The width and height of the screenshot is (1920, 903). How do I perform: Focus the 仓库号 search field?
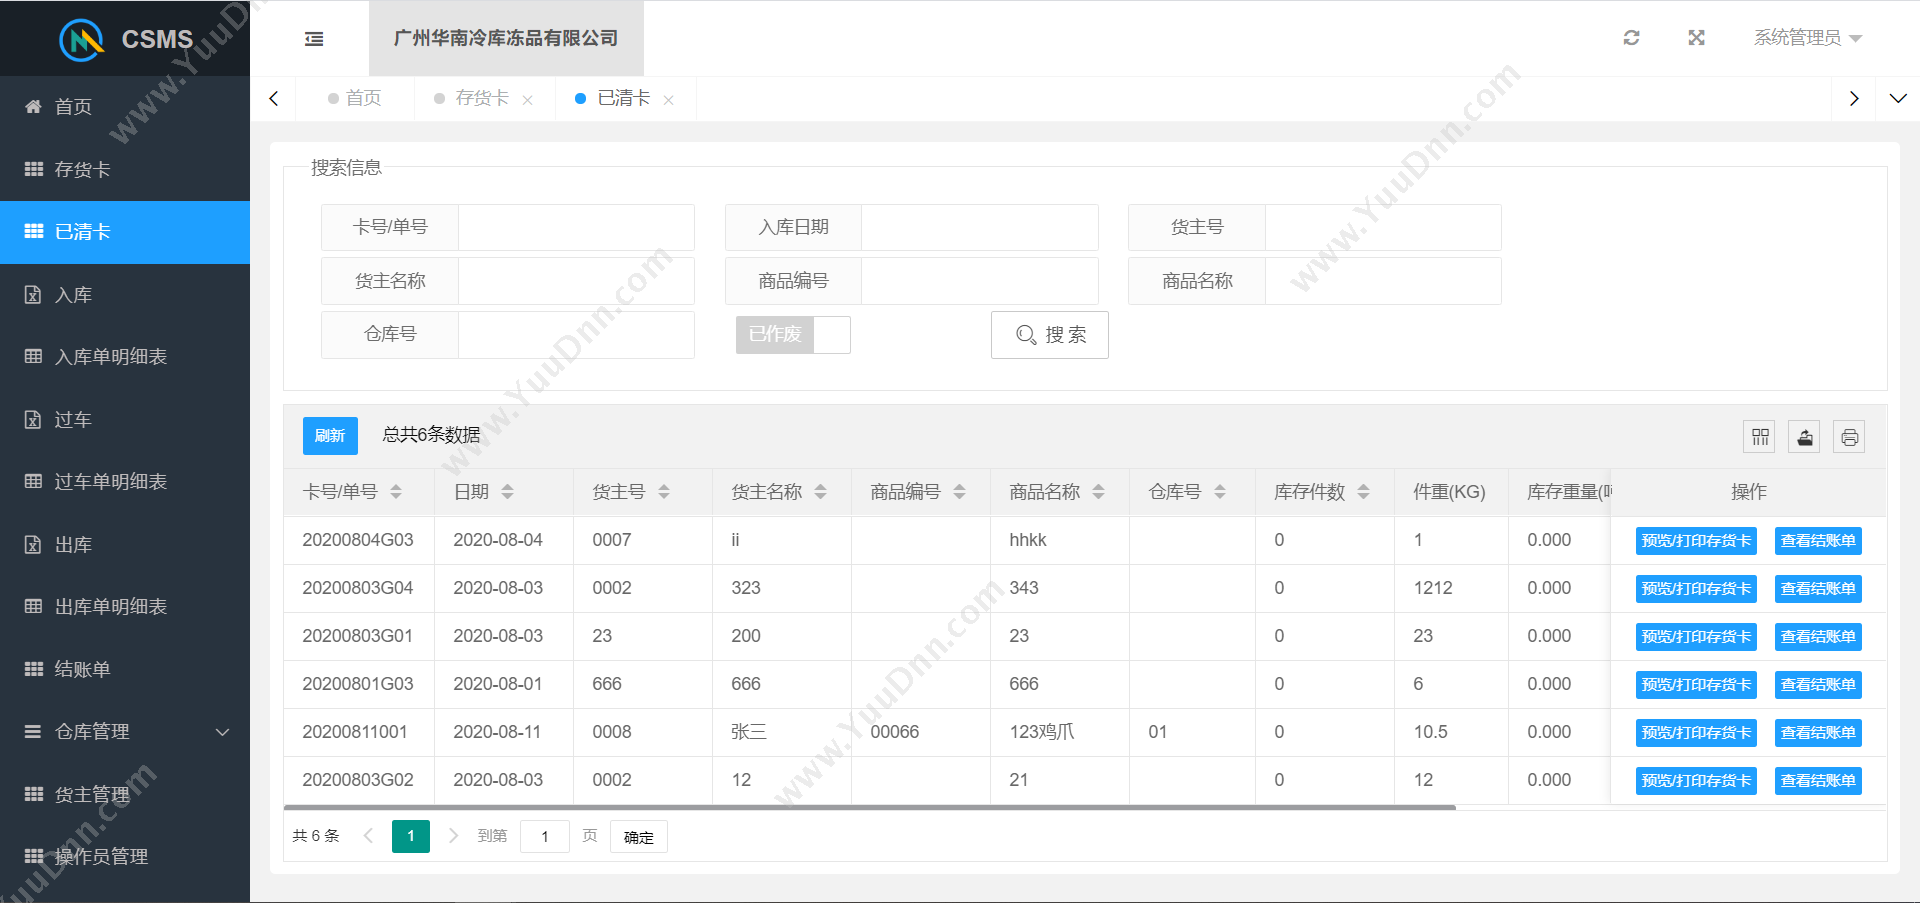click(576, 335)
